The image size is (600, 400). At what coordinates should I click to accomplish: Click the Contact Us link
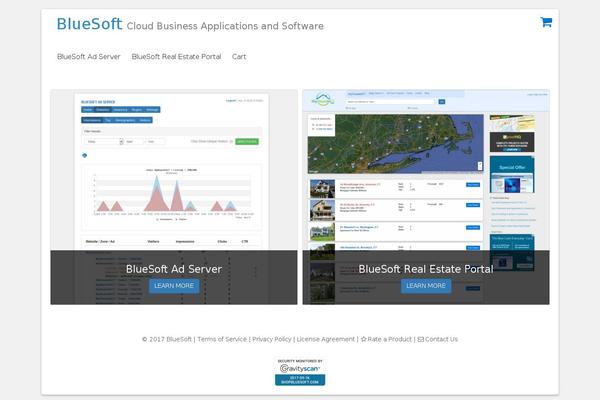point(437,339)
